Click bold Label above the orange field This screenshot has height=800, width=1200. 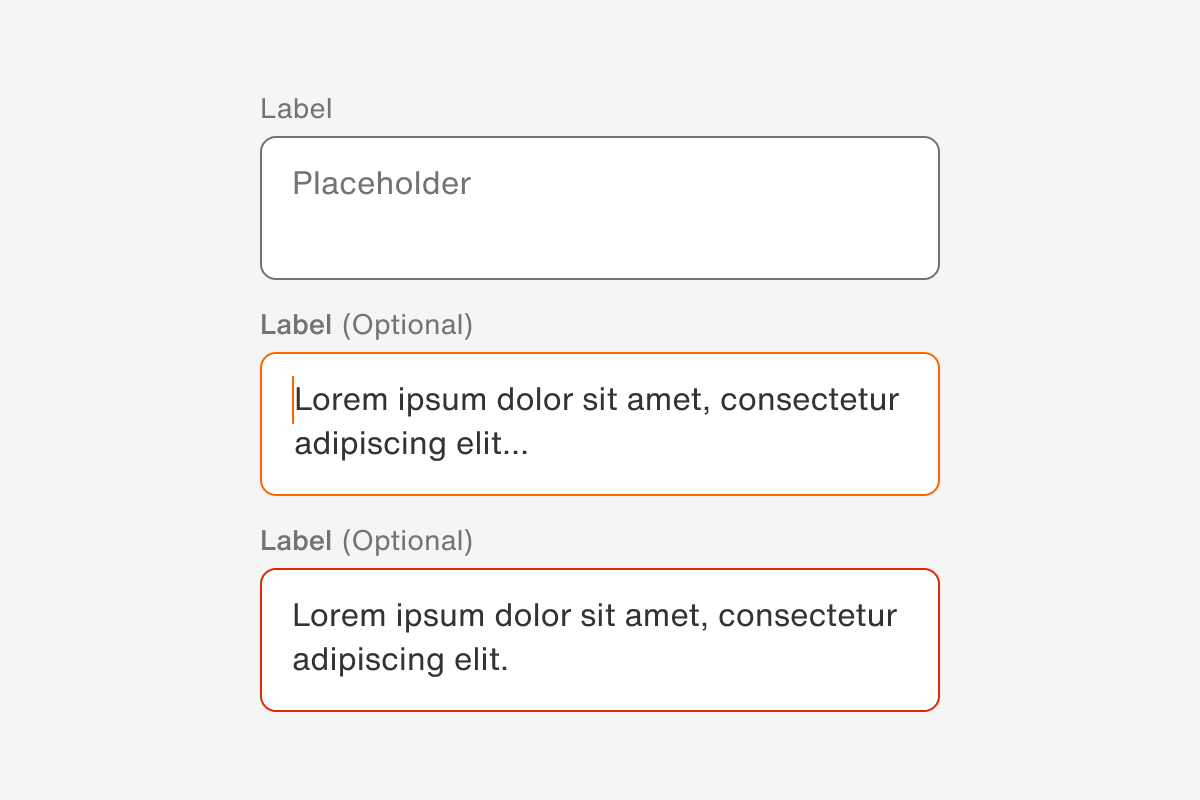[x=296, y=325]
